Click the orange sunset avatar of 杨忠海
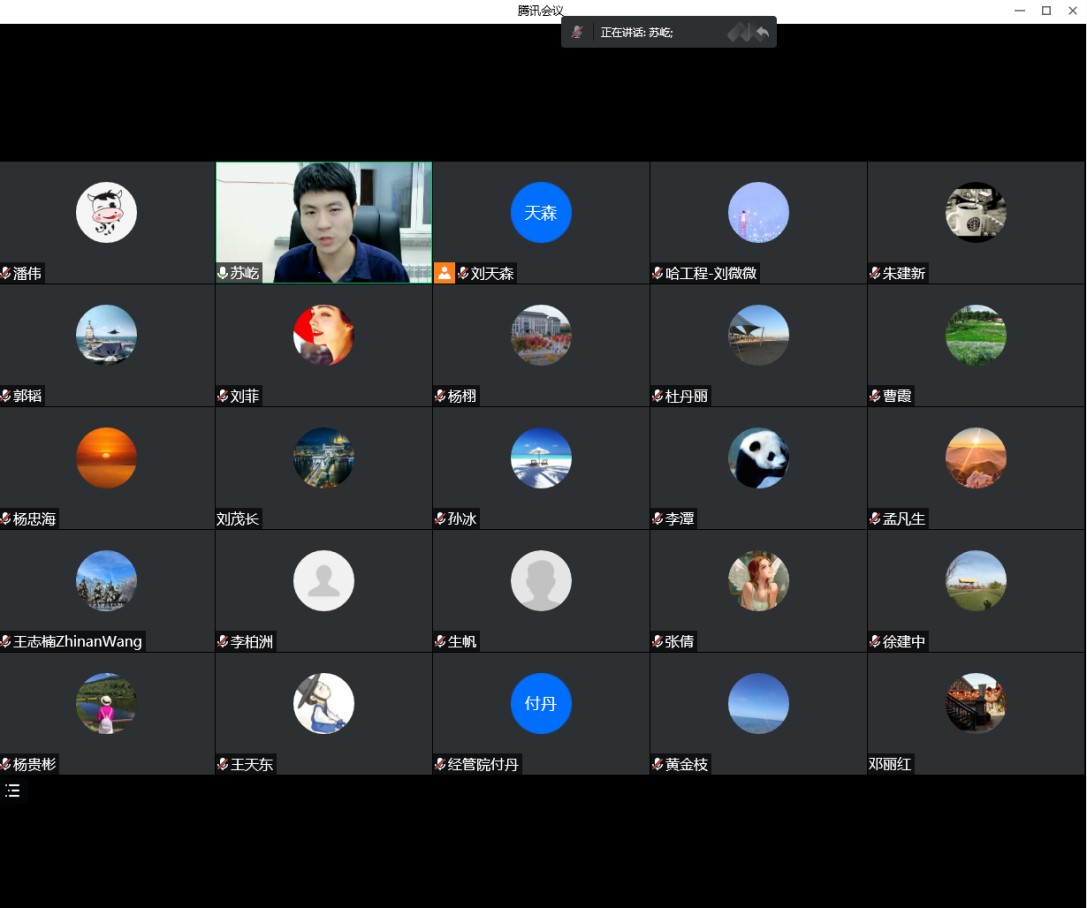The height and width of the screenshot is (908, 1087). [106, 458]
